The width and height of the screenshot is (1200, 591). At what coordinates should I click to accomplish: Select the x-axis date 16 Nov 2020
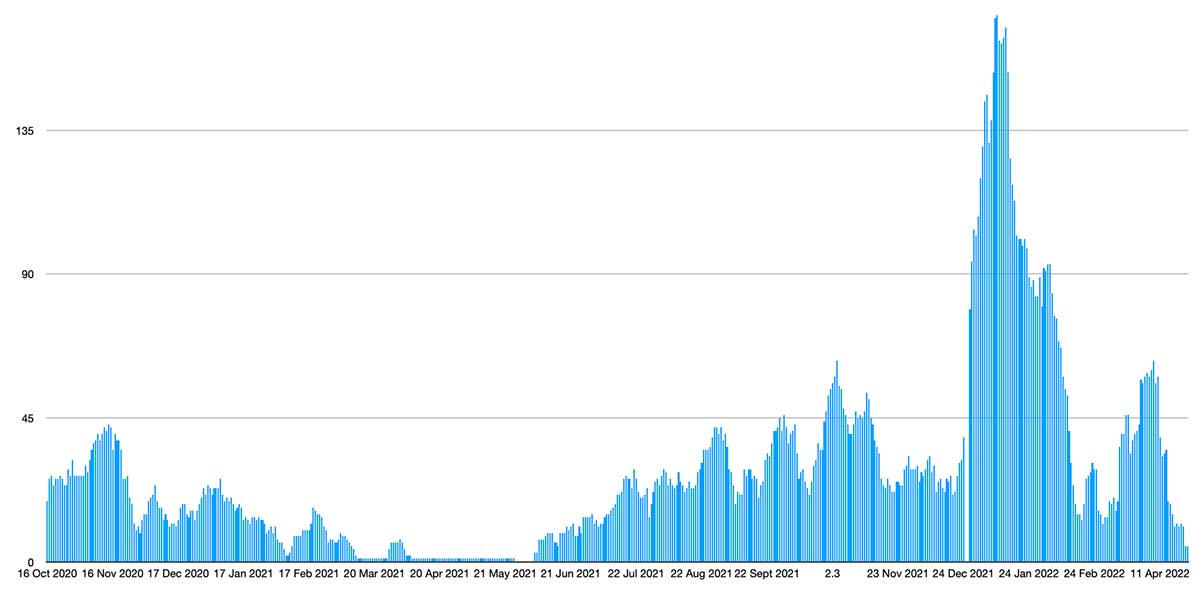(113, 574)
